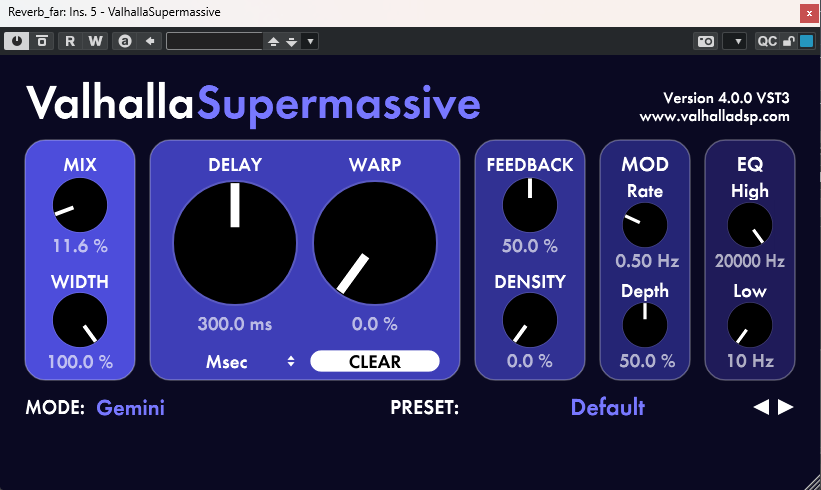
Task: Click the copy settings arrow icon
Action: coord(149,41)
